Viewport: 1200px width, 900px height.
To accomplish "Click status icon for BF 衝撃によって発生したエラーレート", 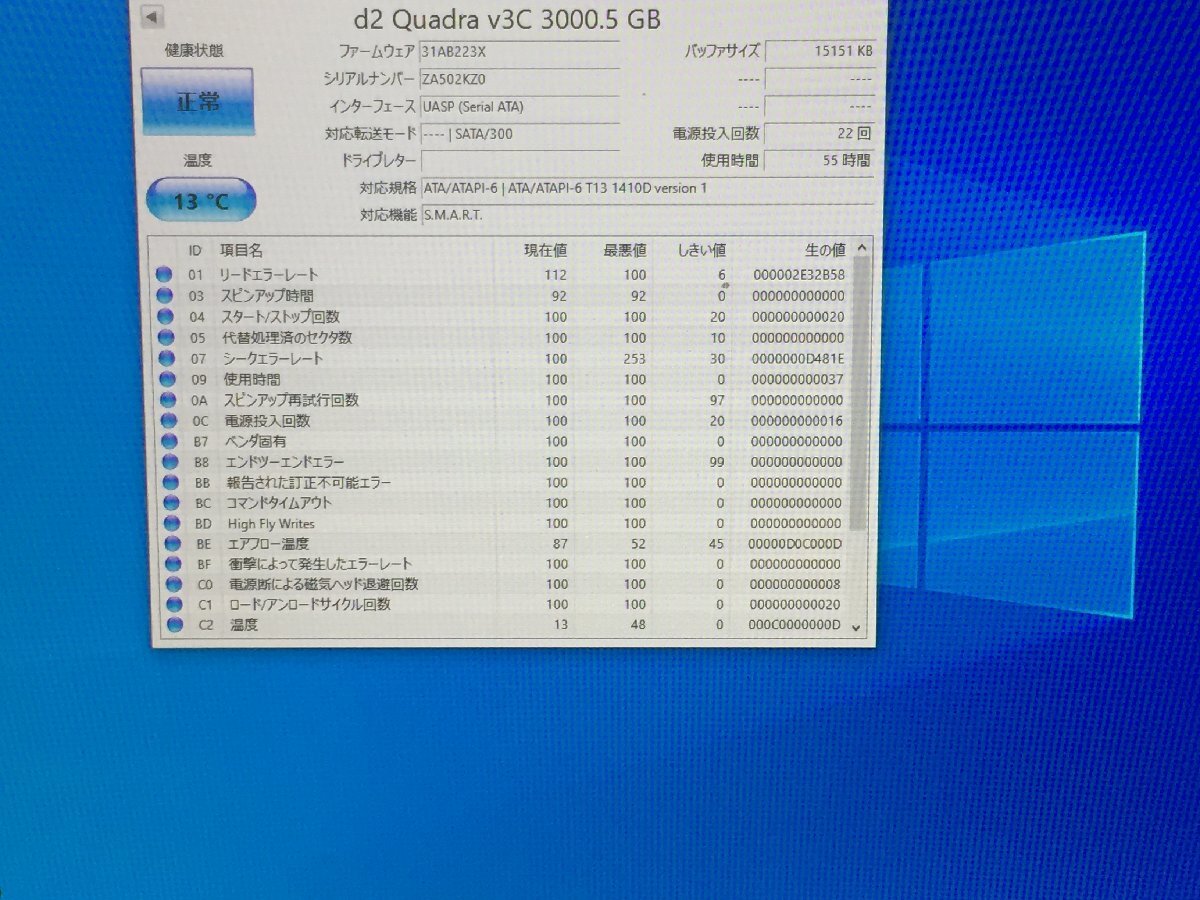I will (173, 564).
